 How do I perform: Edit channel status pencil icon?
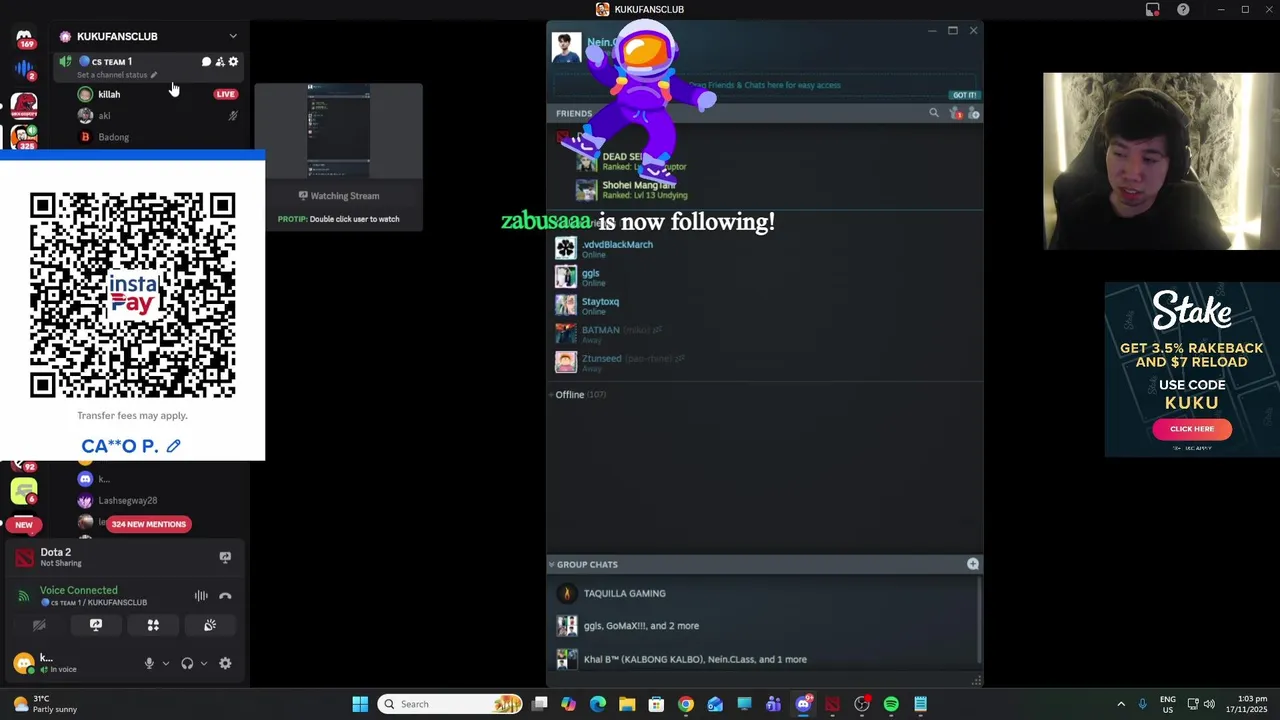click(x=153, y=75)
